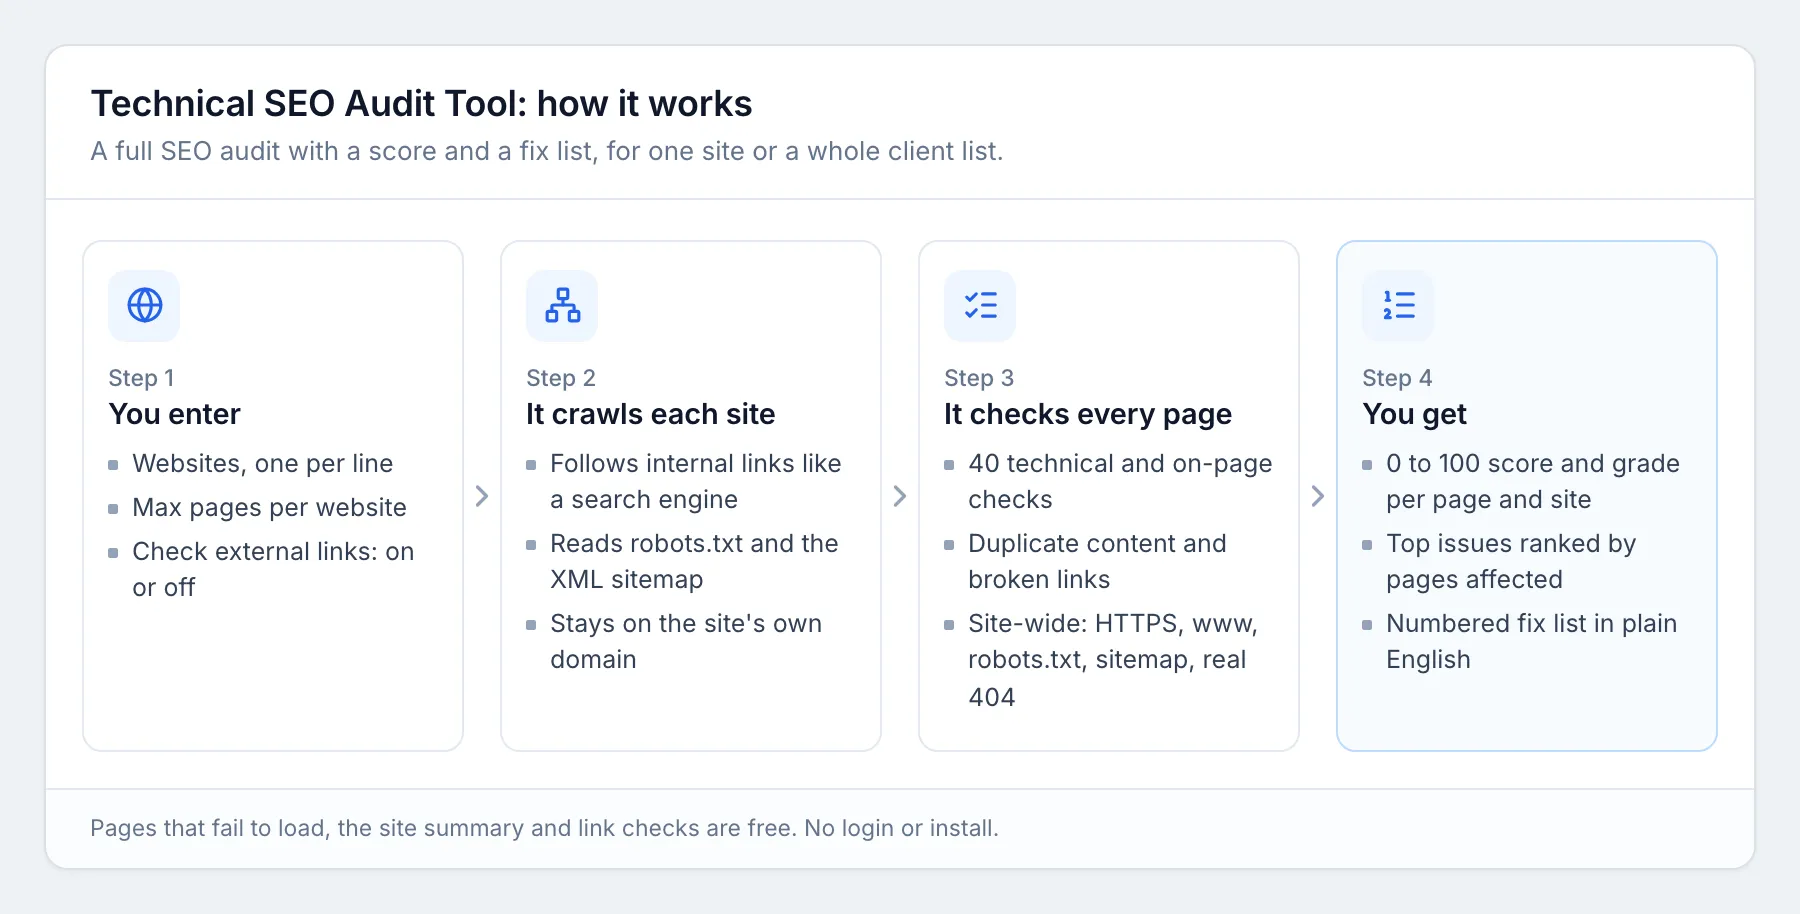Click the chevron between Step 2 and Step 3
This screenshot has width=1800, height=914.
(x=900, y=496)
